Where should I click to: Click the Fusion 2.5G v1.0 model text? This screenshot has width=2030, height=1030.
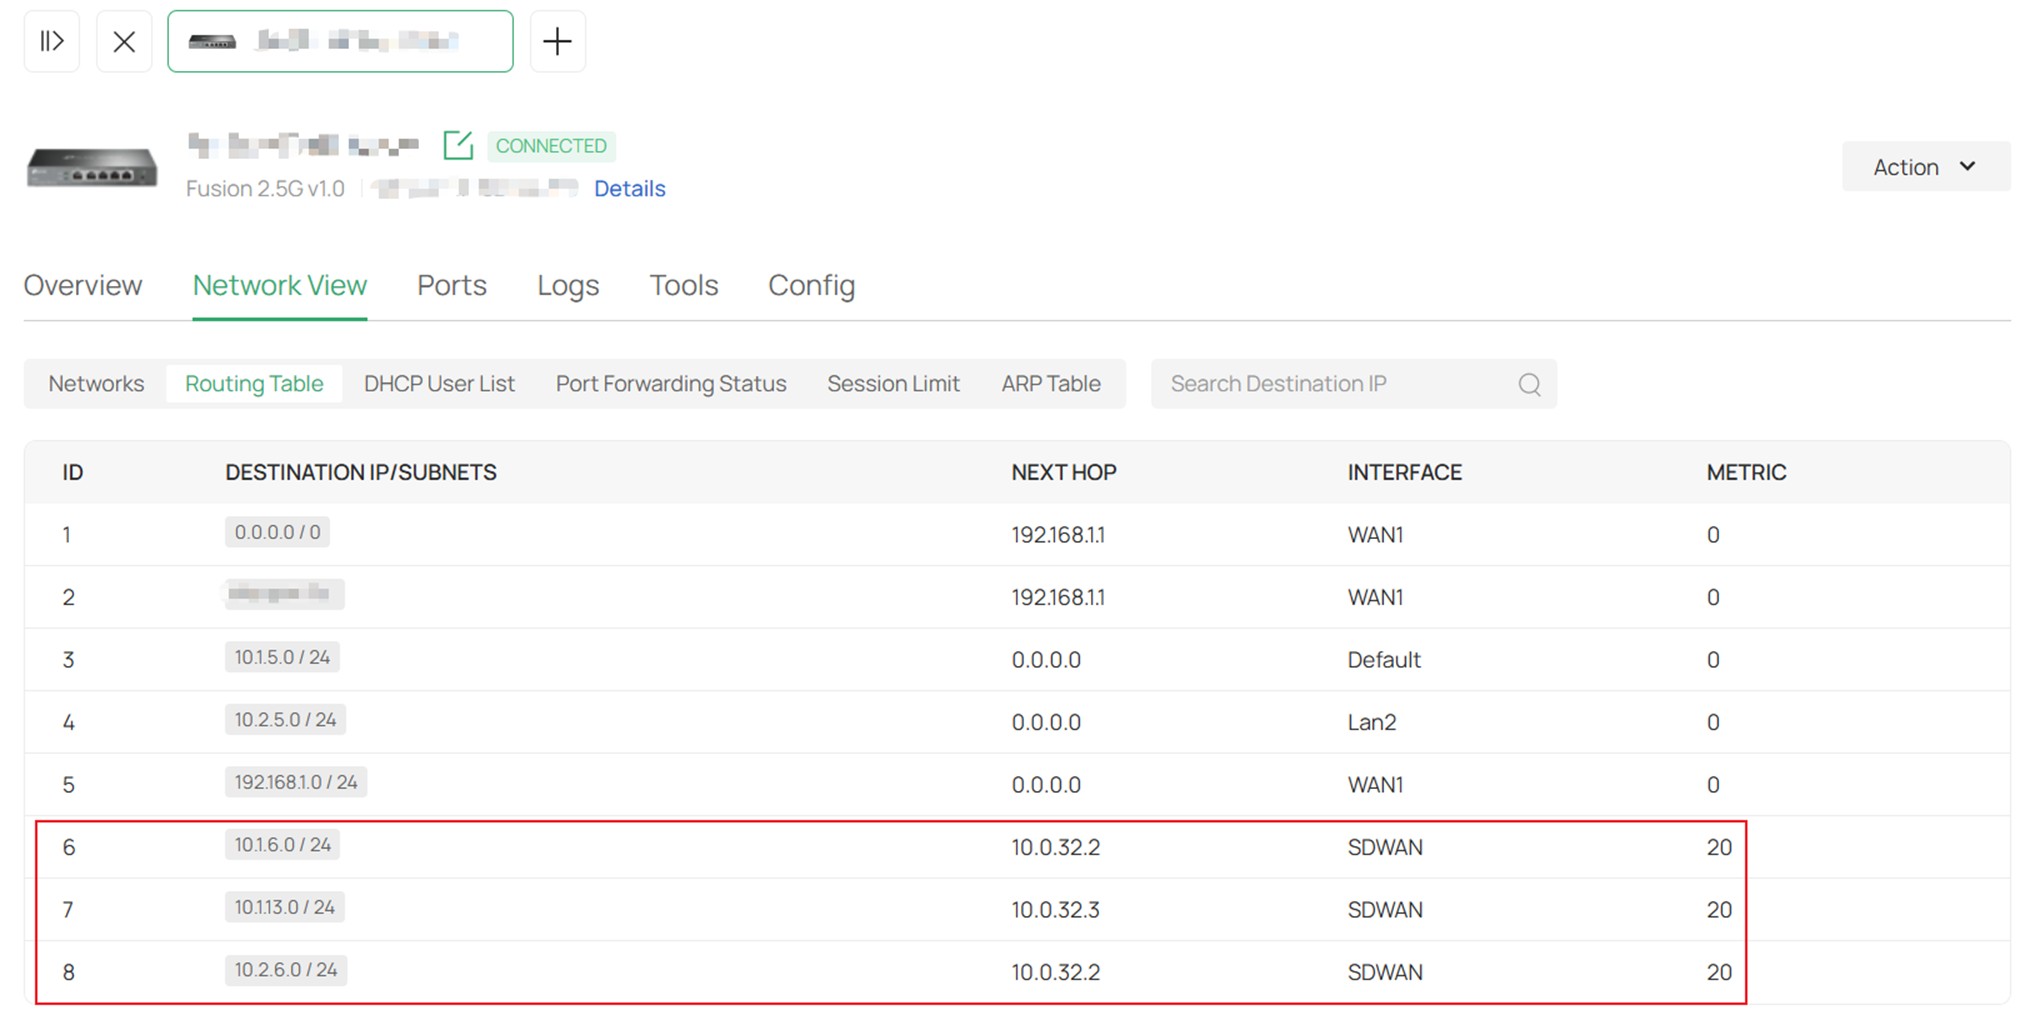click(265, 188)
